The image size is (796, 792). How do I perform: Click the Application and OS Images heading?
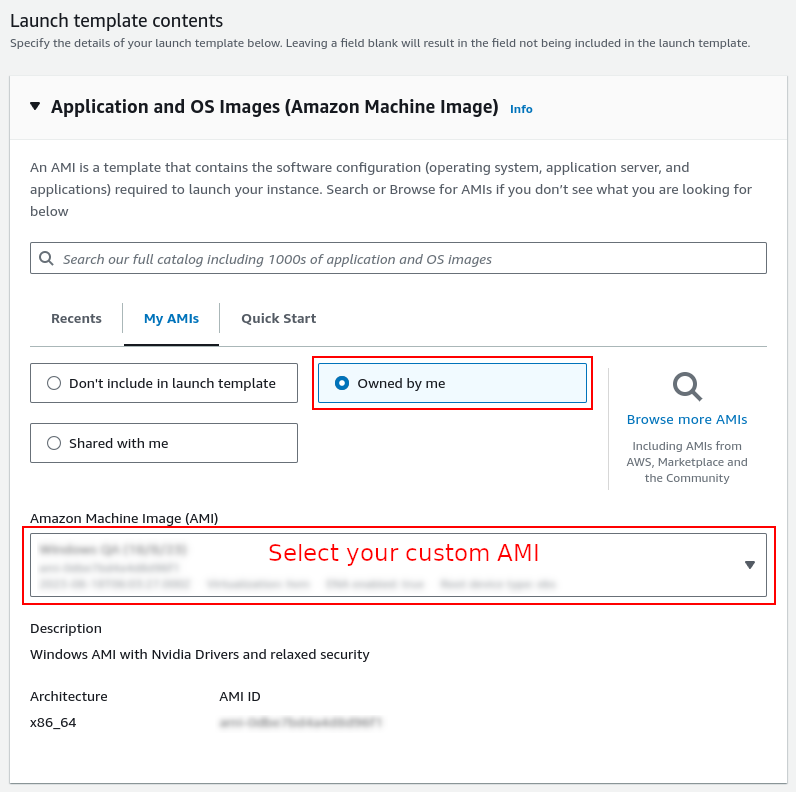[x=275, y=107]
